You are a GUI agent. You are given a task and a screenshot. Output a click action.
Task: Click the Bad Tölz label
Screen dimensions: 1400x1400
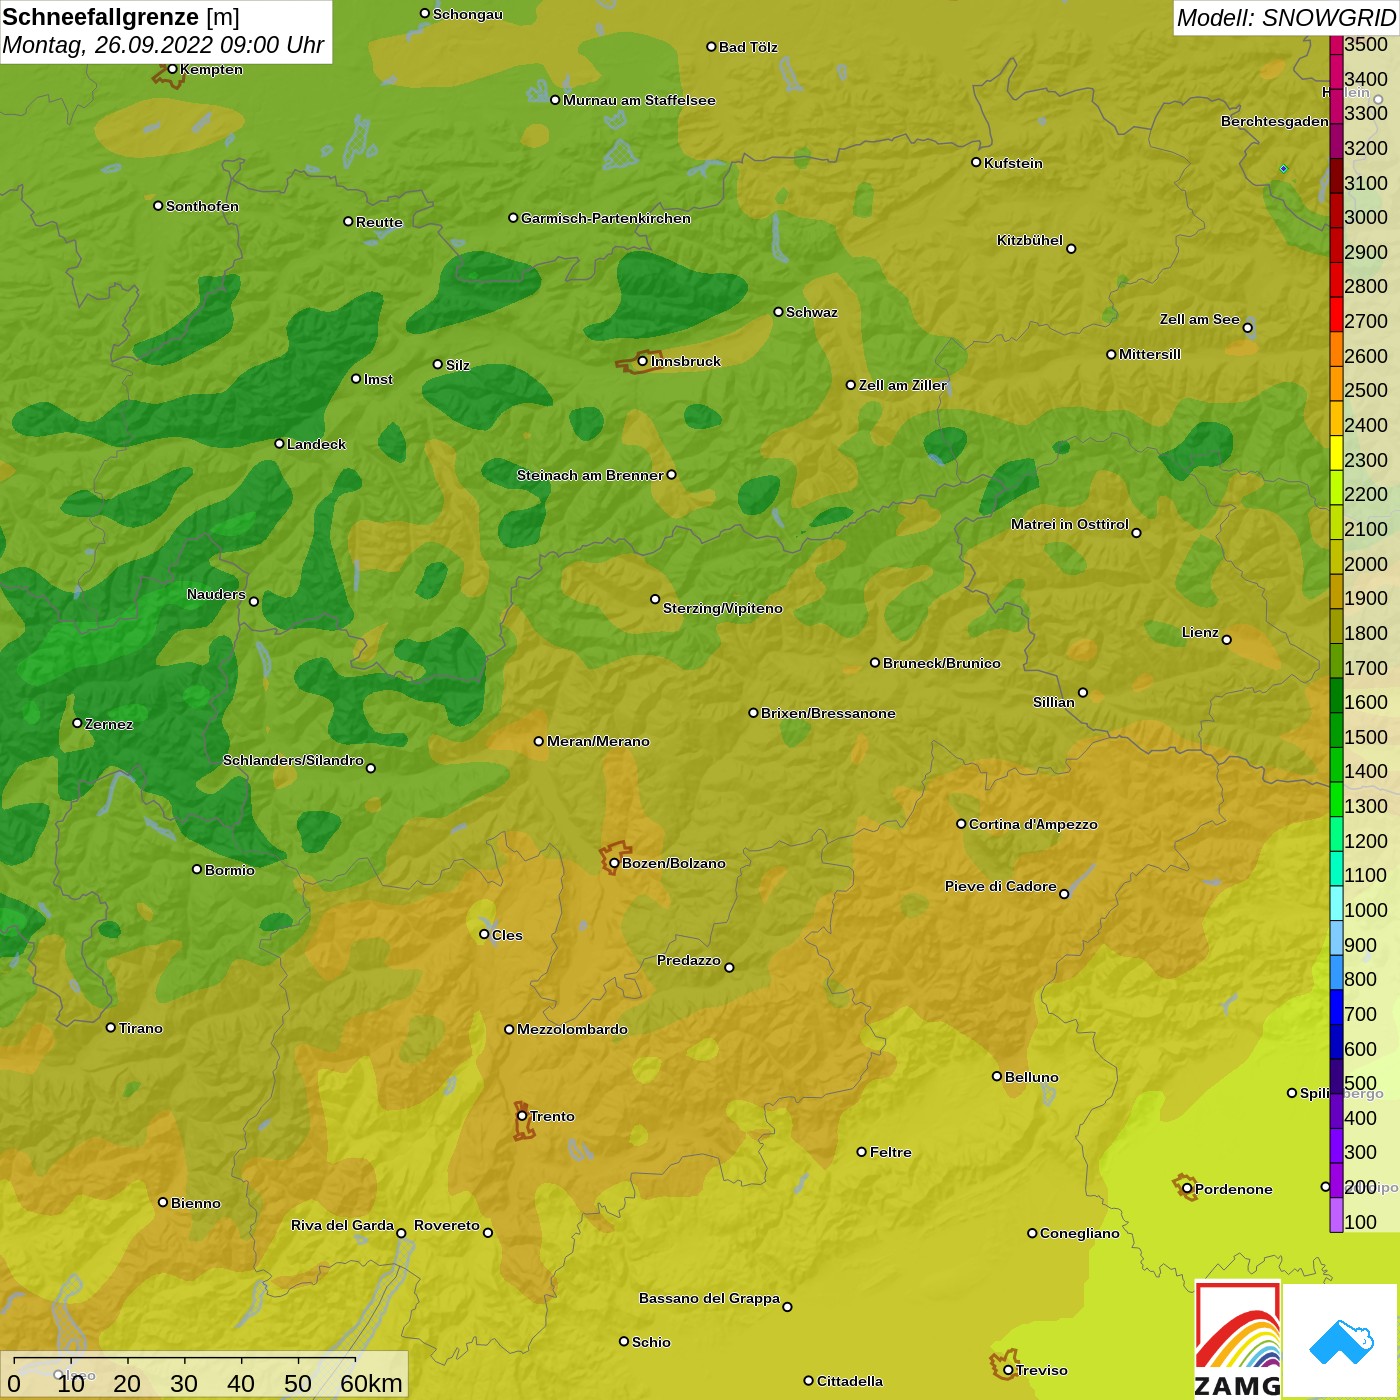click(x=748, y=47)
